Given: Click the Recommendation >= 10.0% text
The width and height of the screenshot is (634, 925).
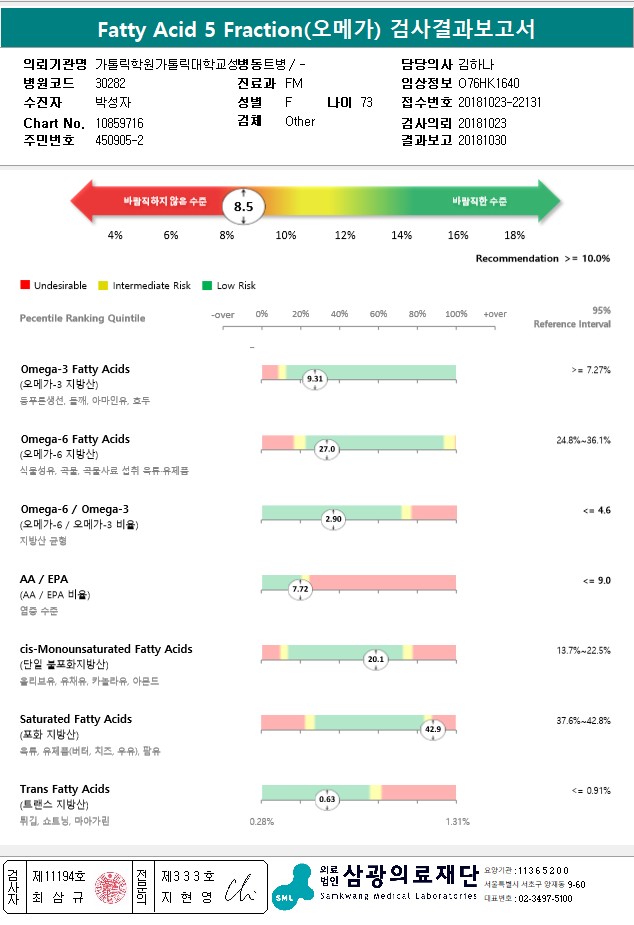Looking at the screenshot, I should point(543,258).
